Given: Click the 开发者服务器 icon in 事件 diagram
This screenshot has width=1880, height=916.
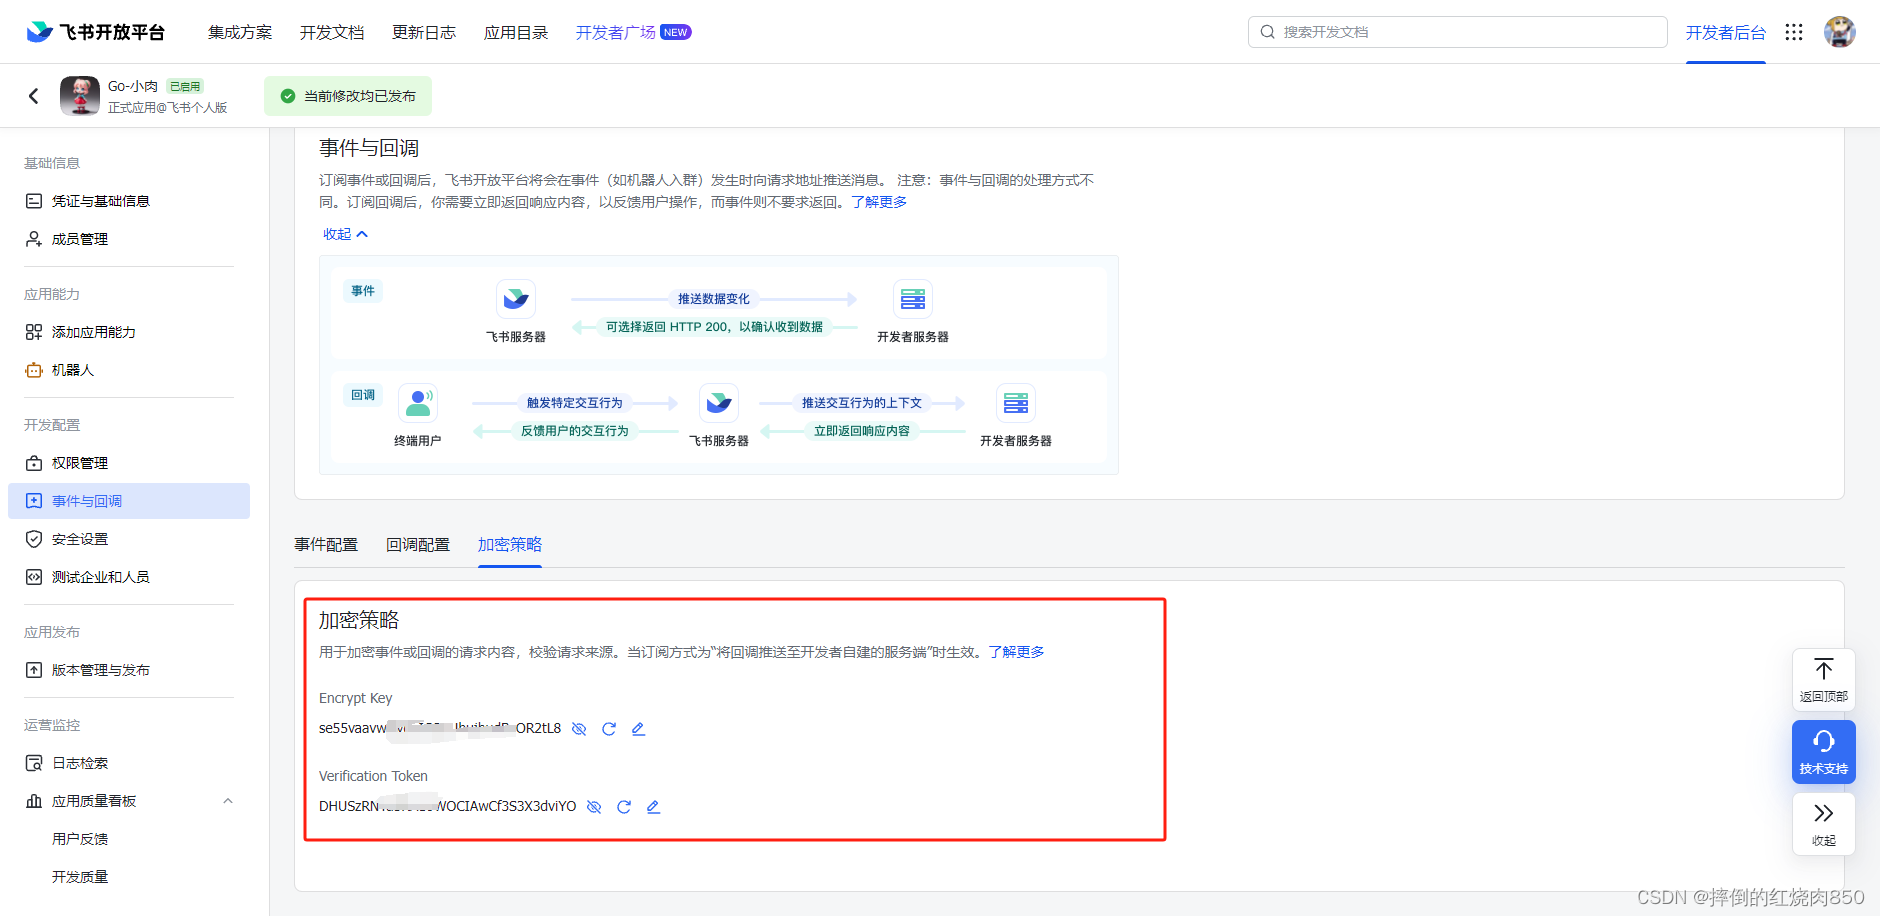Looking at the screenshot, I should (x=913, y=299).
